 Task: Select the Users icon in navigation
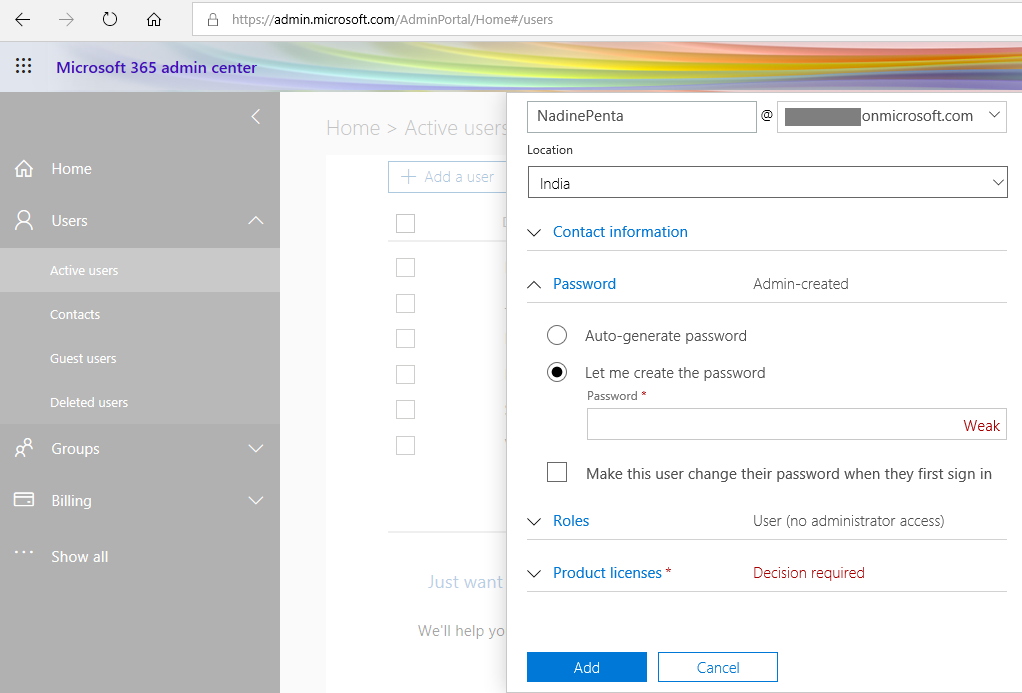tap(22, 220)
